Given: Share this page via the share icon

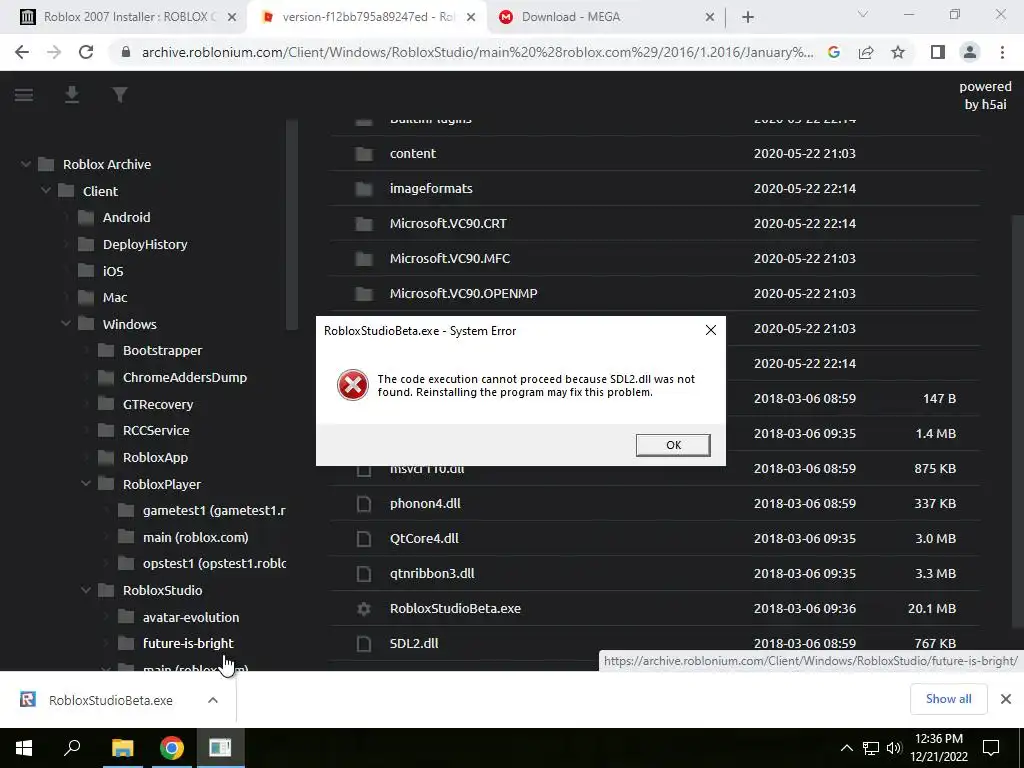Looking at the screenshot, I should tap(866, 52).
